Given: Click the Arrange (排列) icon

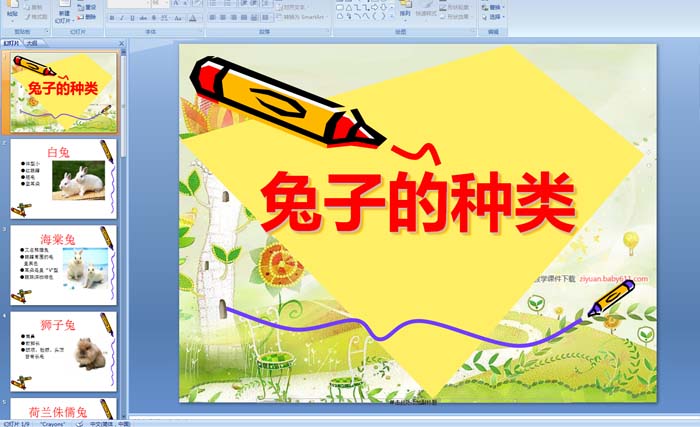Looking at the screenshot, I should [404, 4].
